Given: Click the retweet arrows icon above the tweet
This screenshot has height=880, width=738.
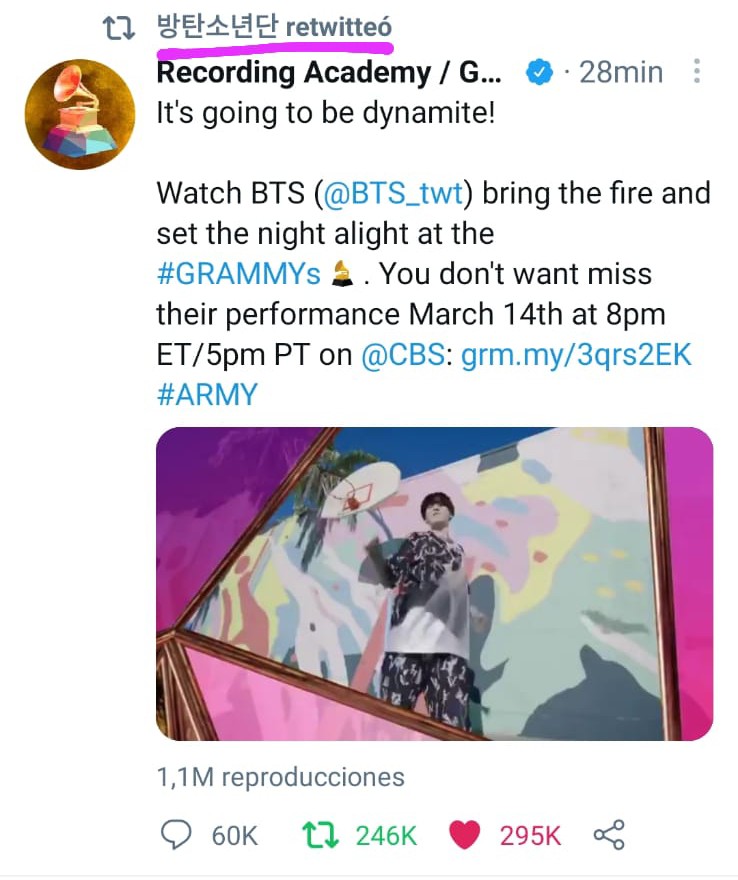Looking at the screenshot, I should pos(119,28).
